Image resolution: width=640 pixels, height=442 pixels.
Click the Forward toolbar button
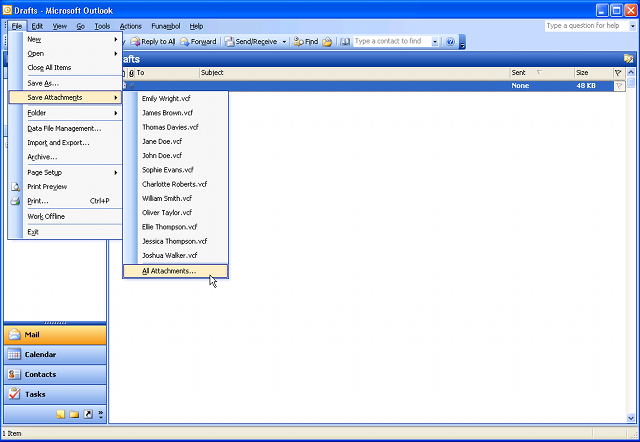(198, 41)
